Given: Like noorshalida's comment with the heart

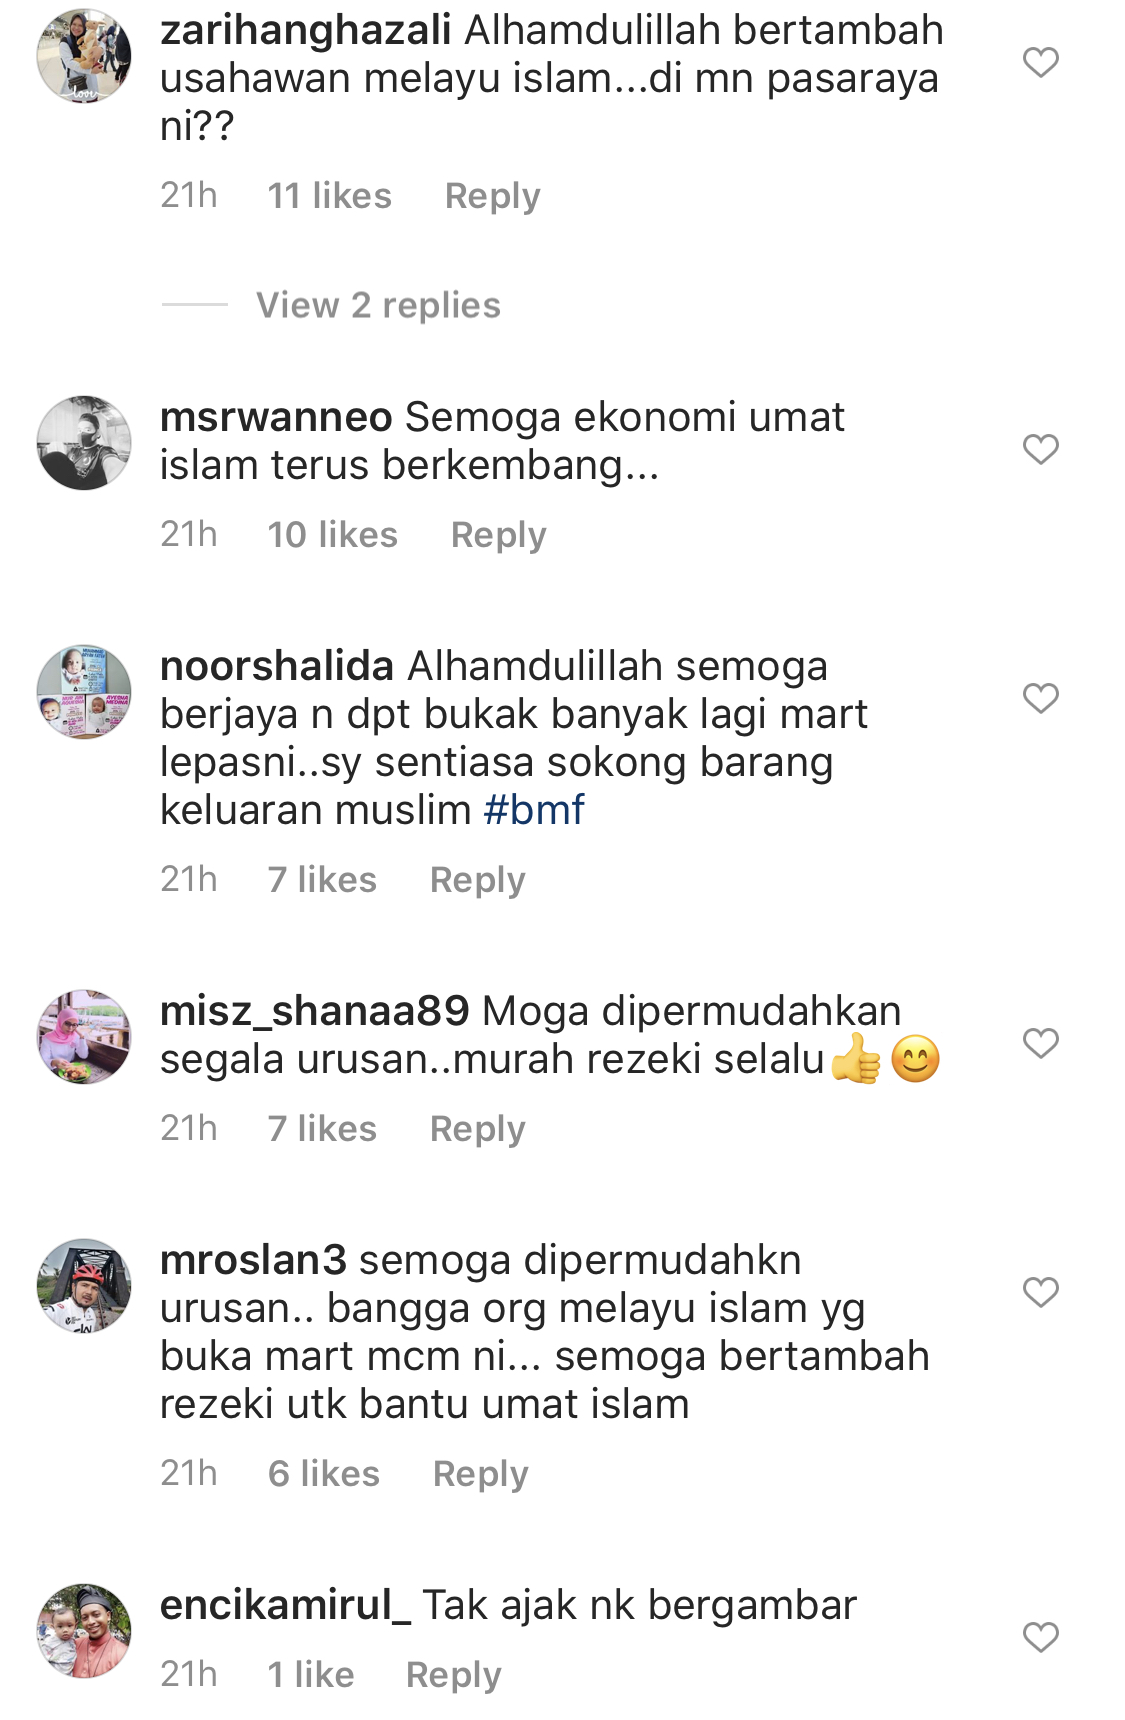Looking at the screenshot, I should point(1041,698).
